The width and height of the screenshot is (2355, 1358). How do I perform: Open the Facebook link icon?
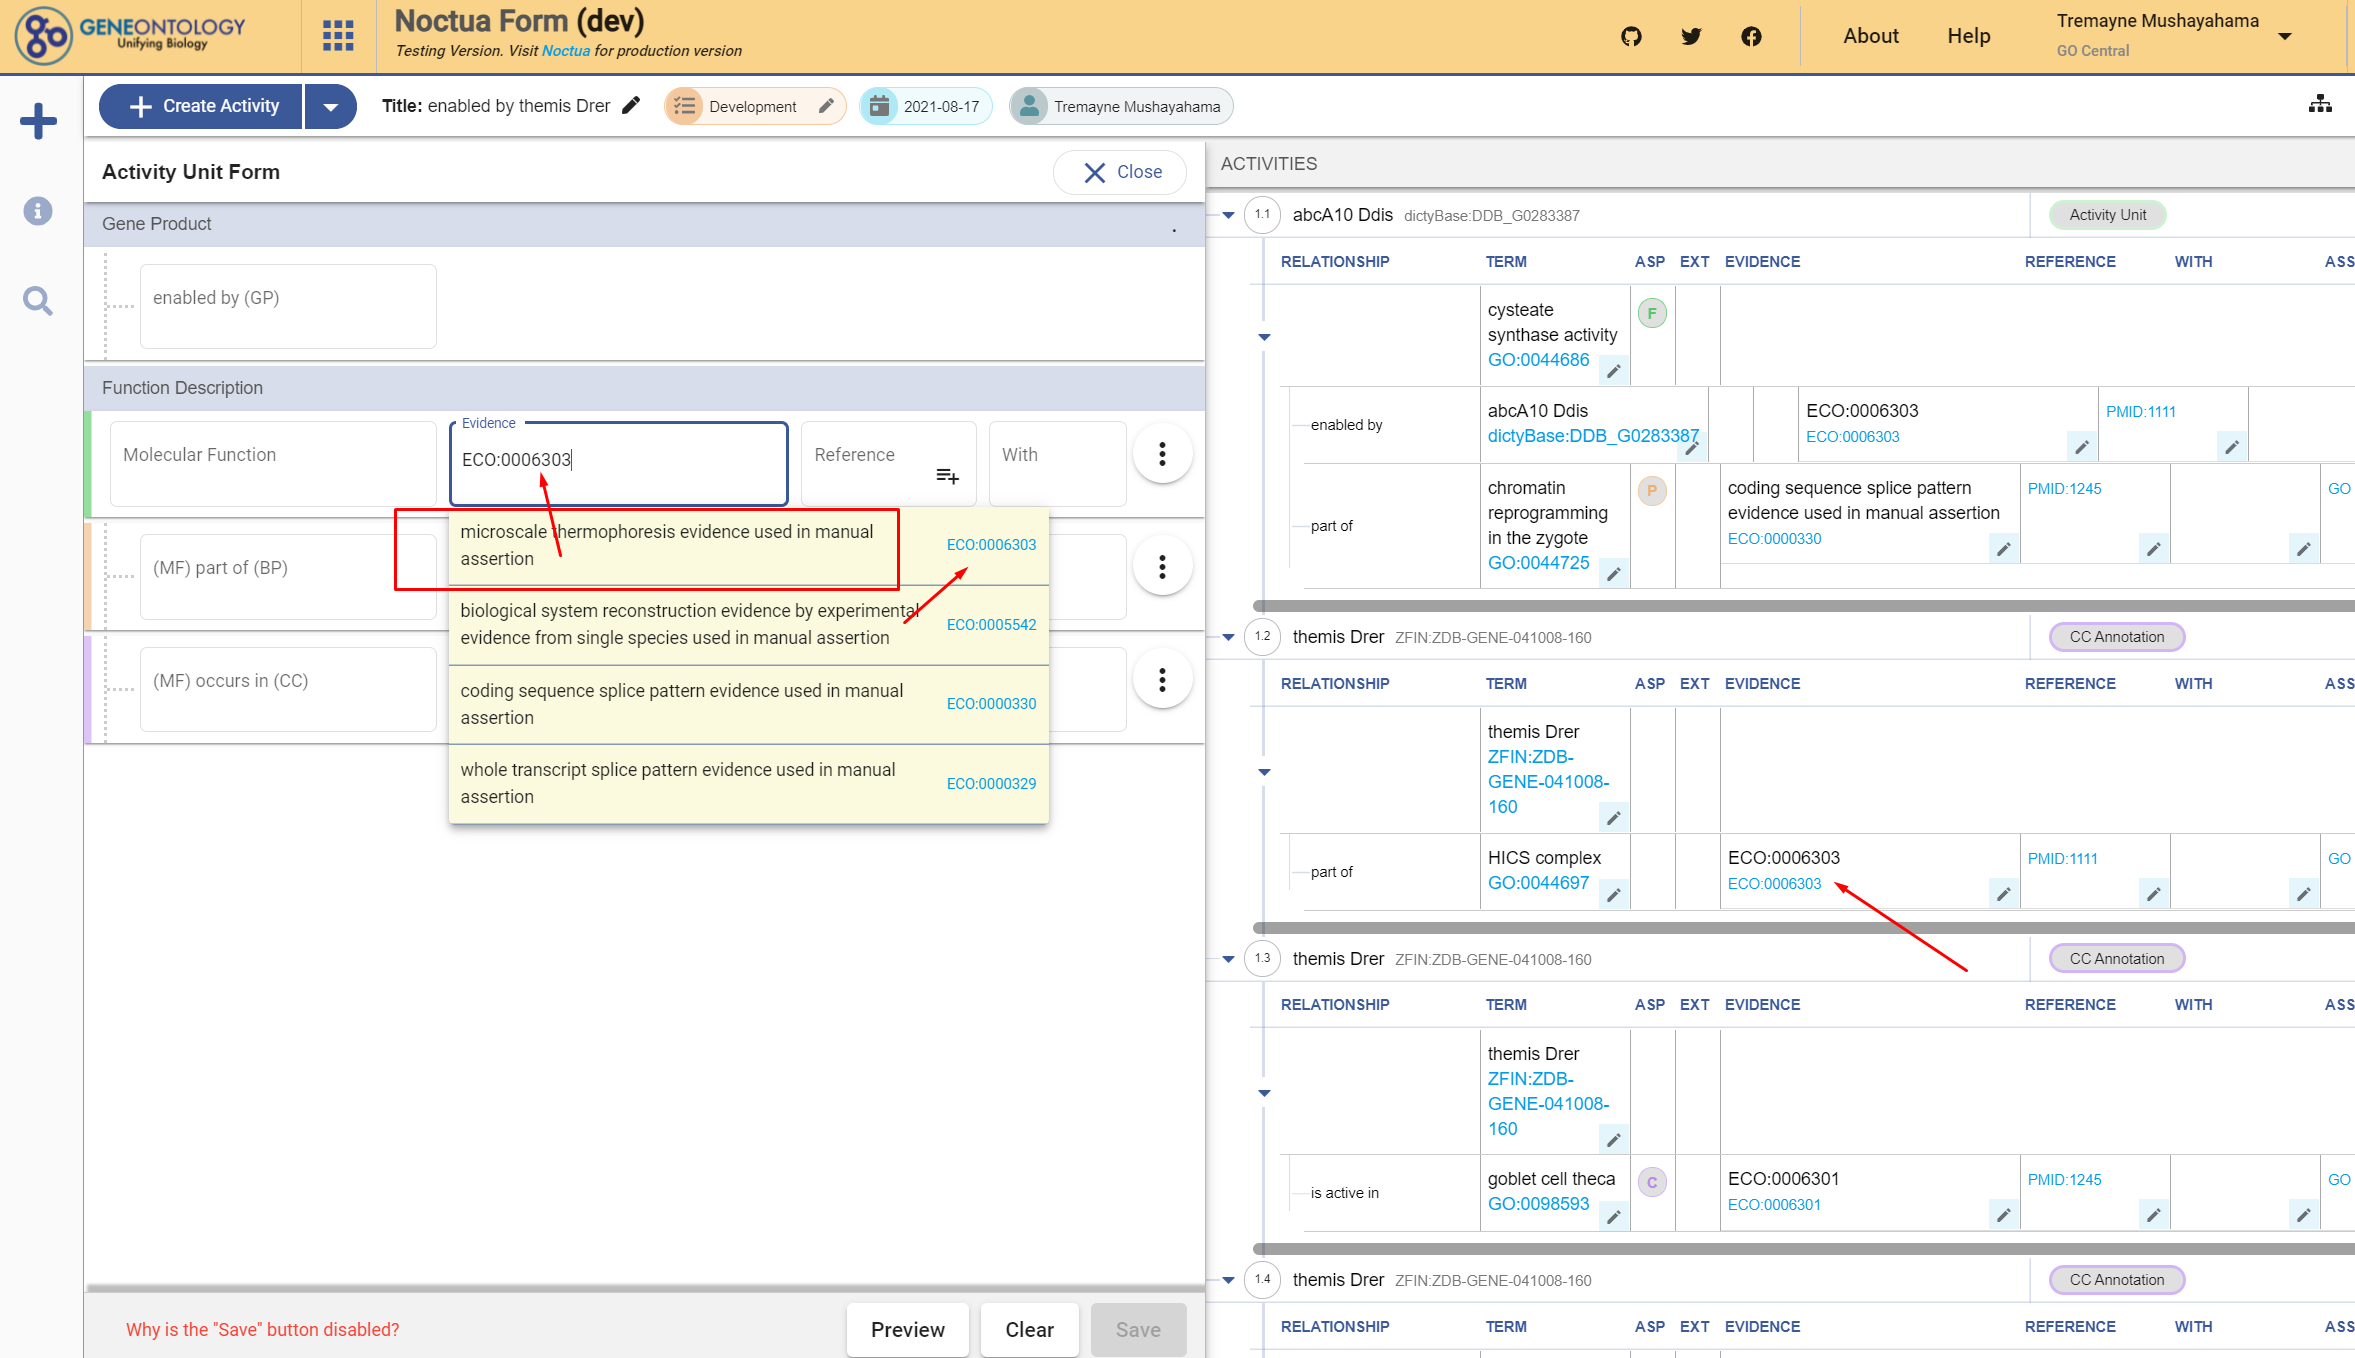pos(1751,36)
